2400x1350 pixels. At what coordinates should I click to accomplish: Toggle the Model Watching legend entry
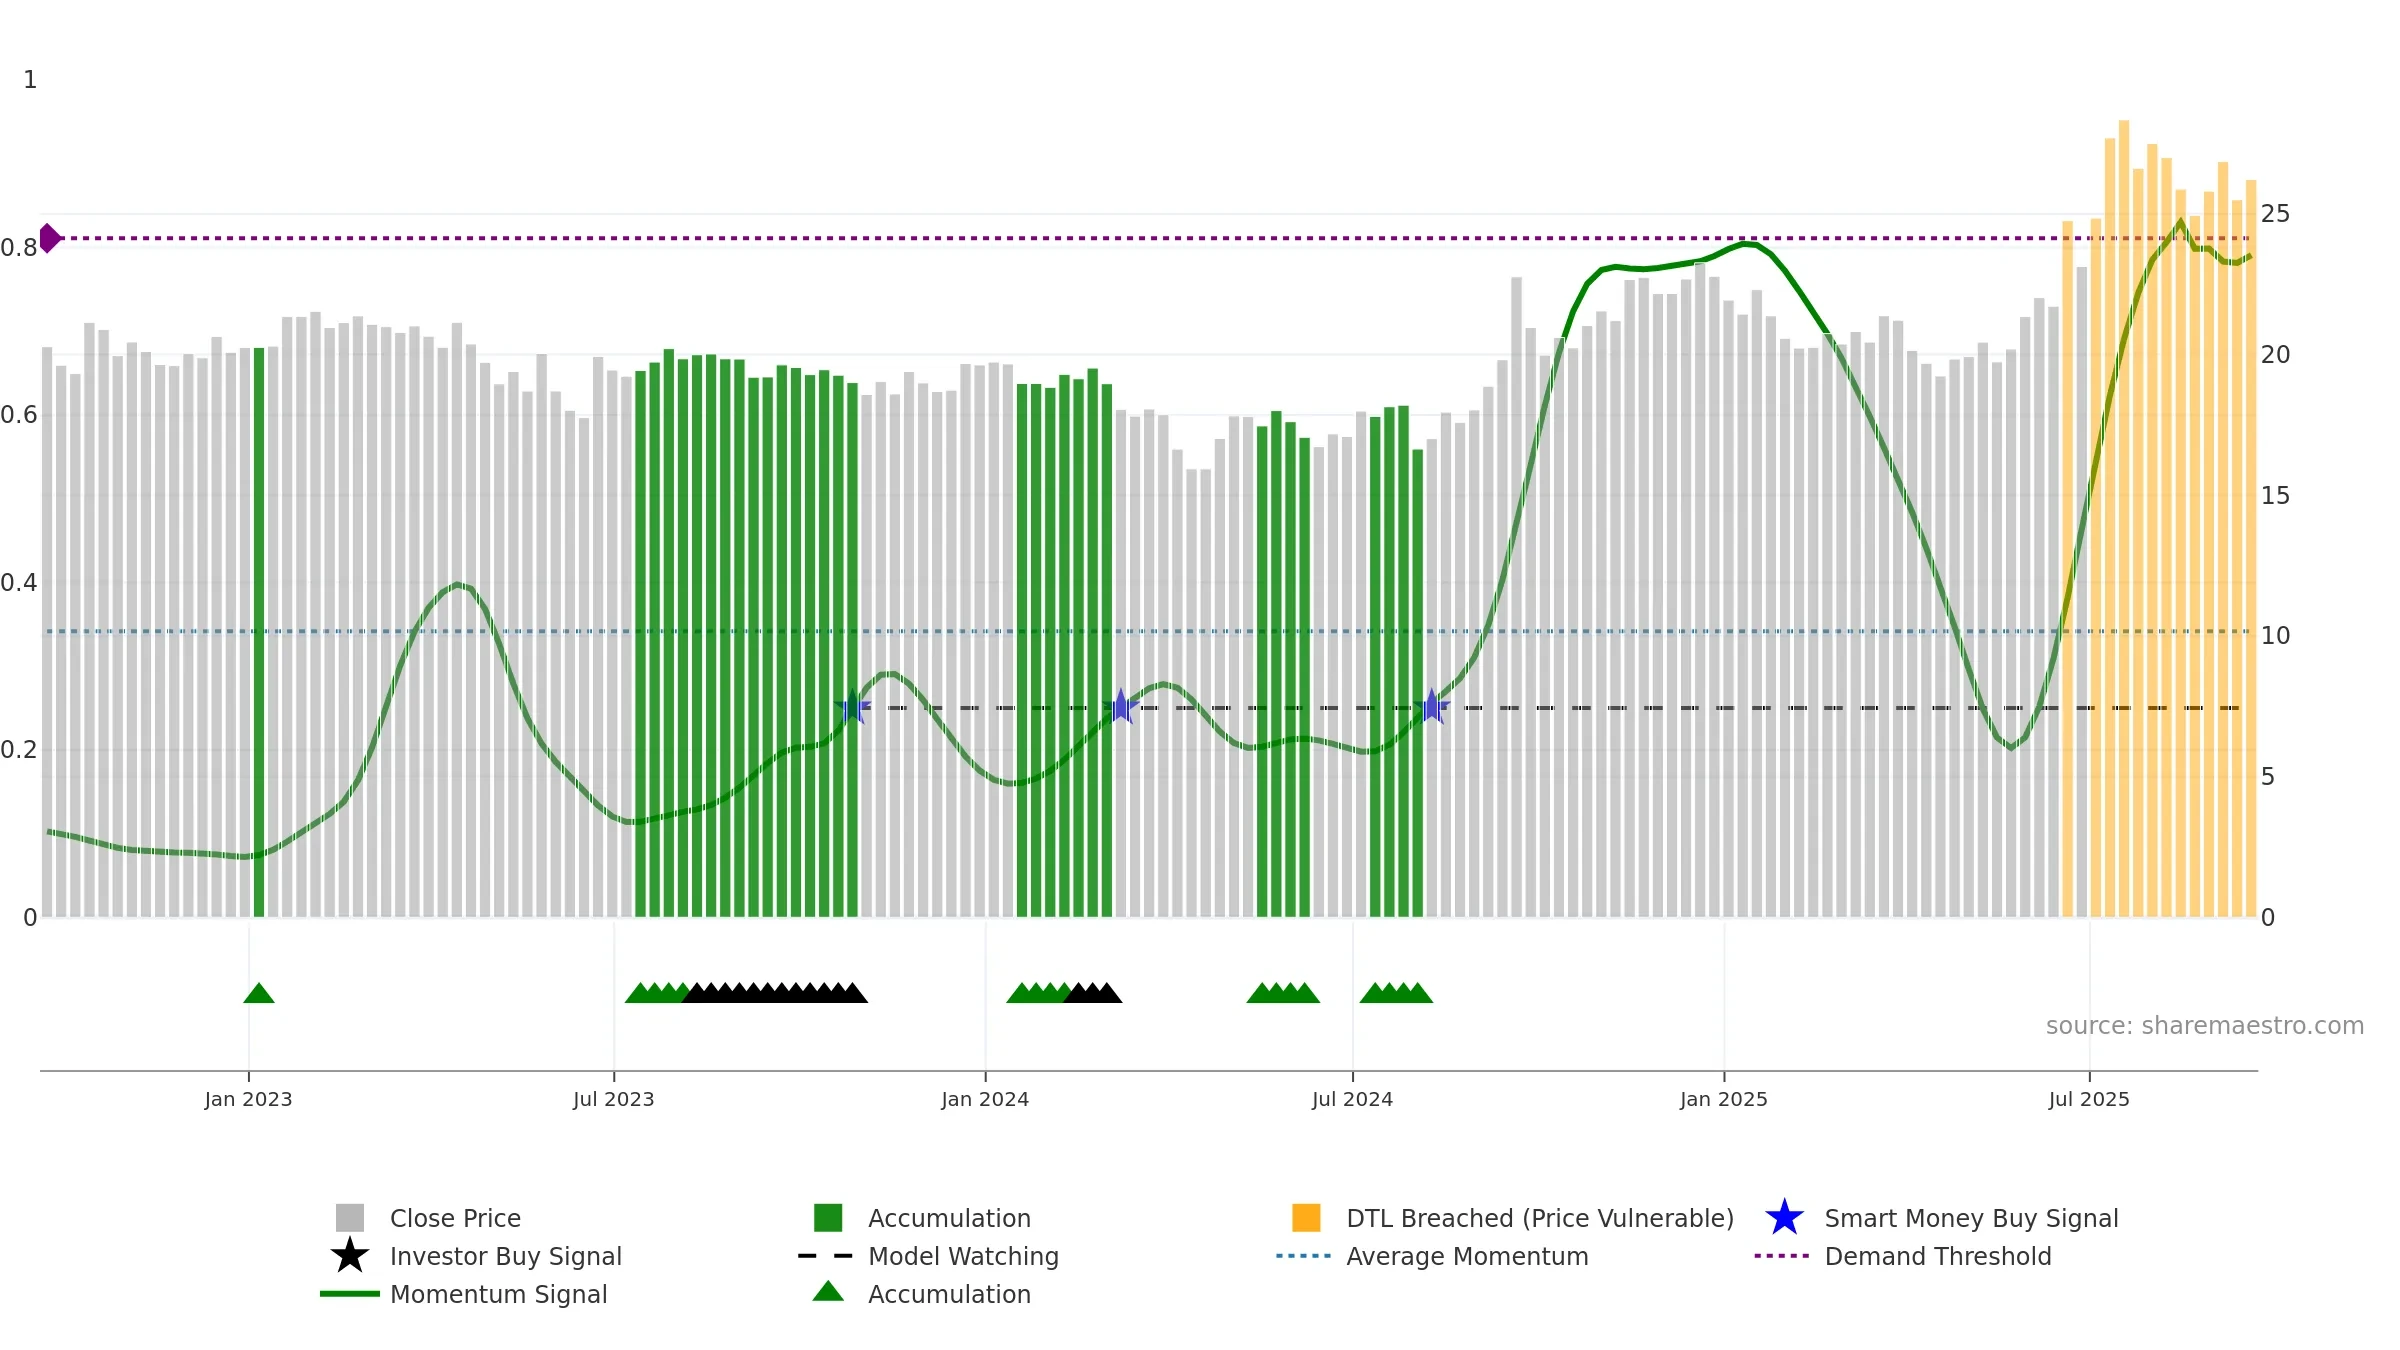tap(928, 1256)
